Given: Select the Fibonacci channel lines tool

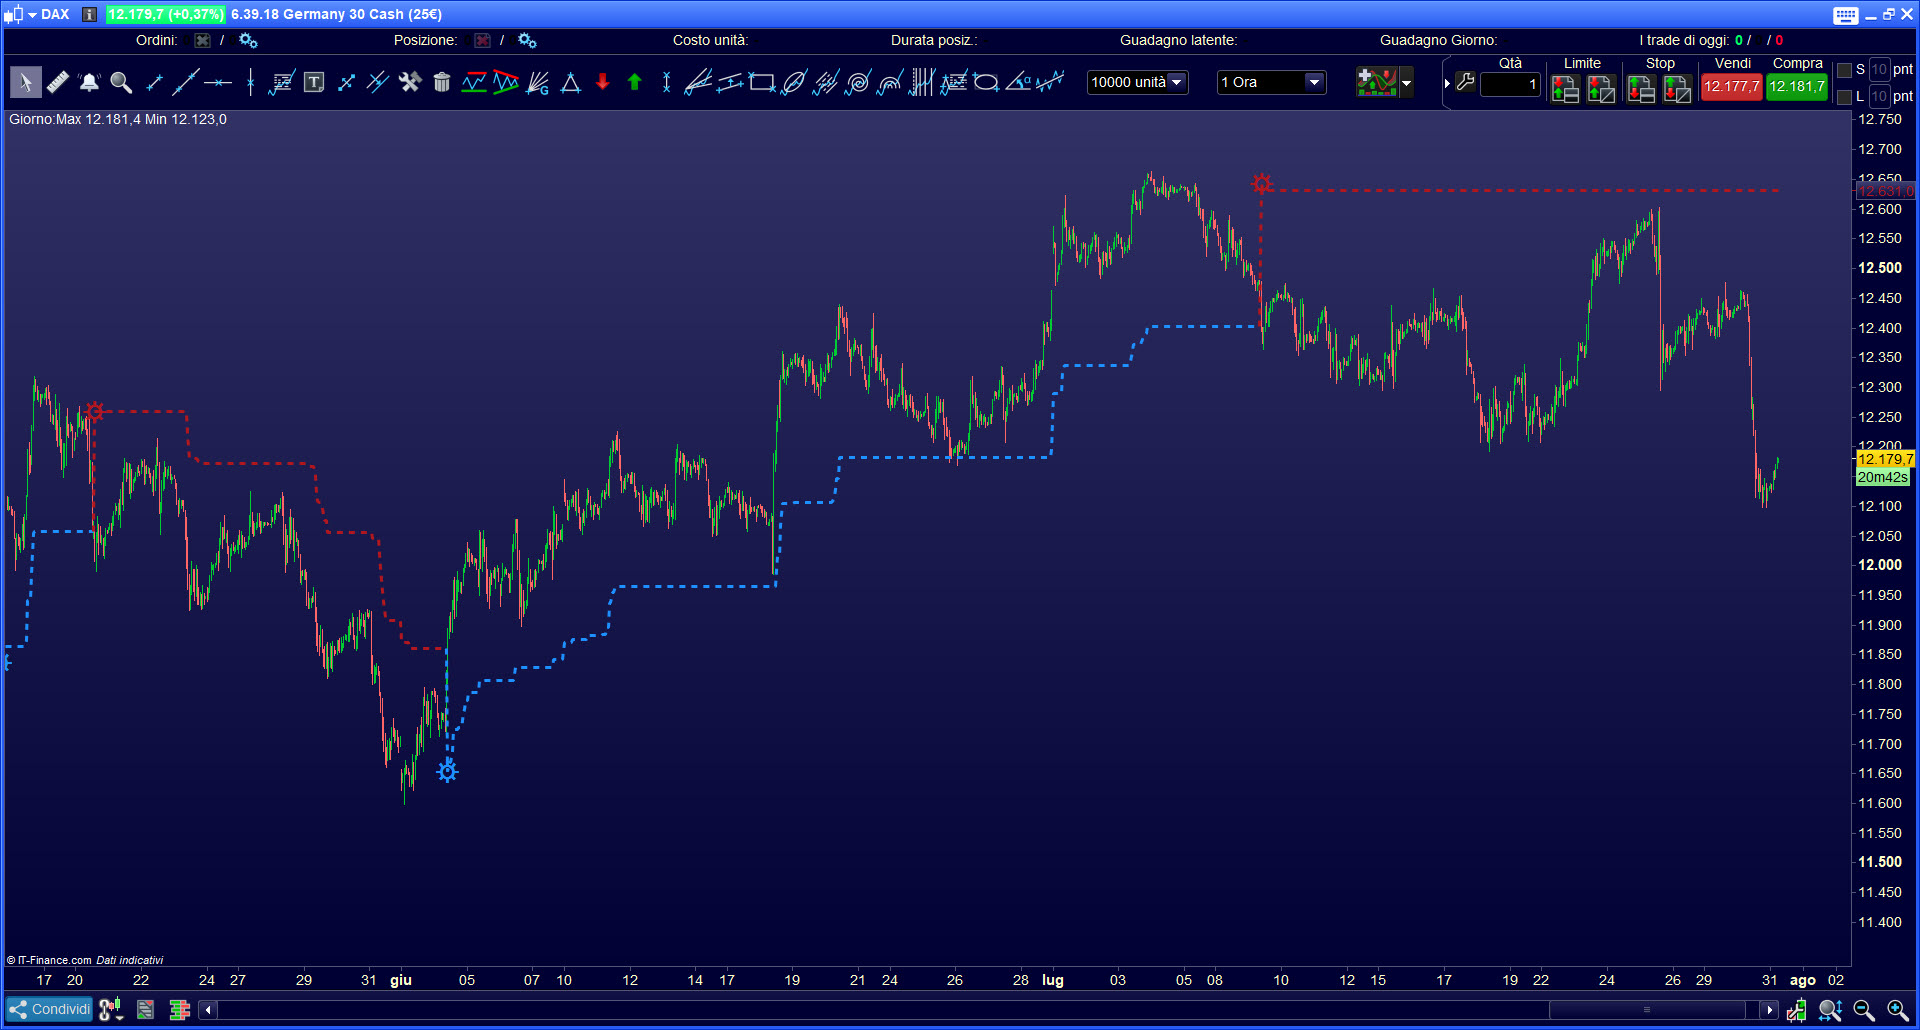Looking at the screenshot, I should [826, 82].
